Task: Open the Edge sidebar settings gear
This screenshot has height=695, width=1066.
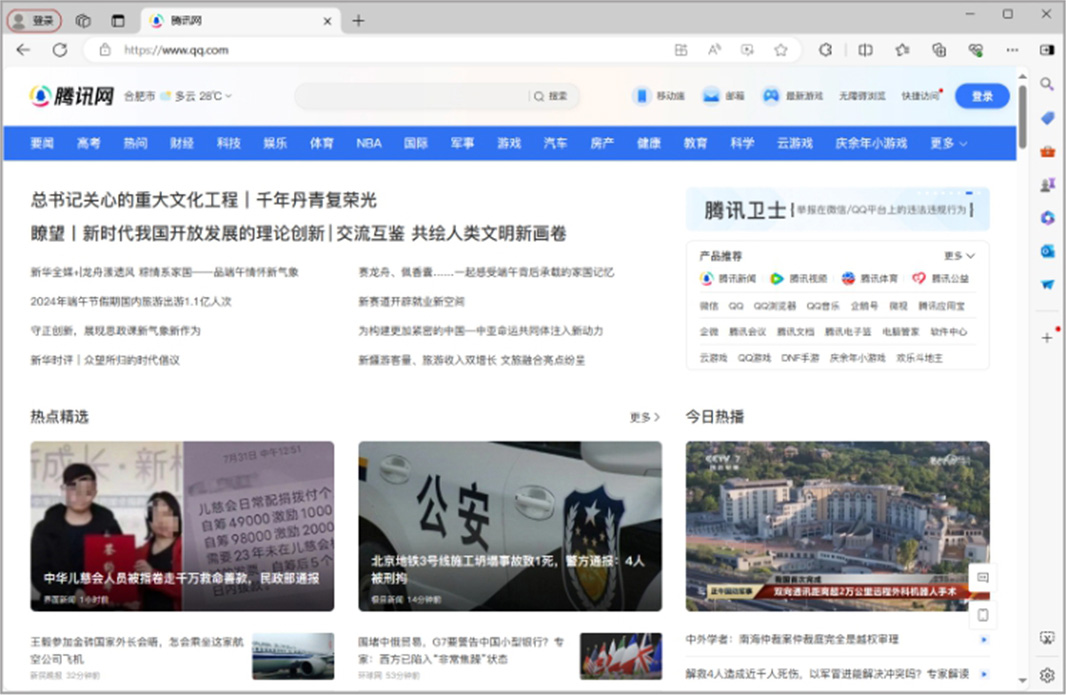Action: coord(1047,676)
